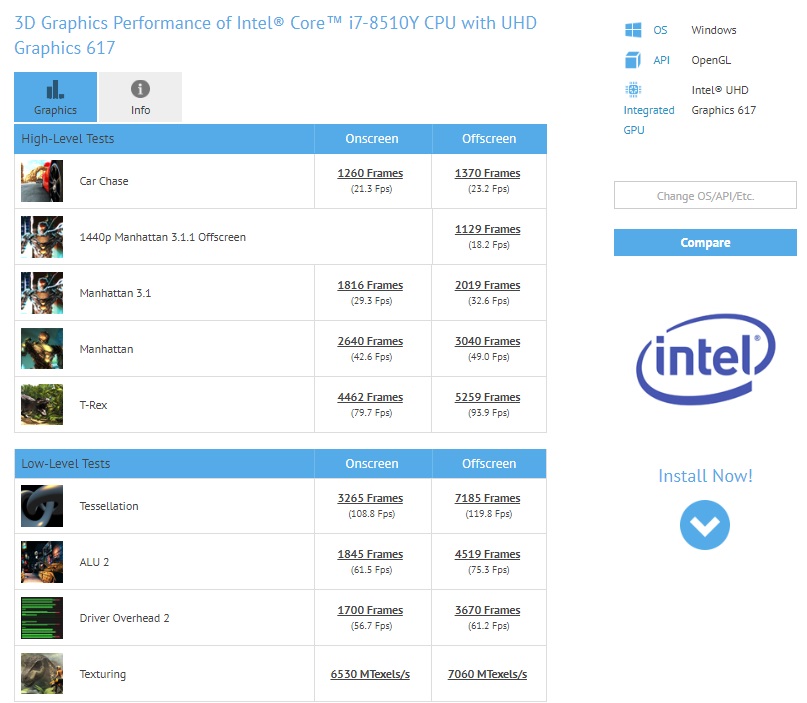Click the Compare button
The image size is (807, 703).
705,242
